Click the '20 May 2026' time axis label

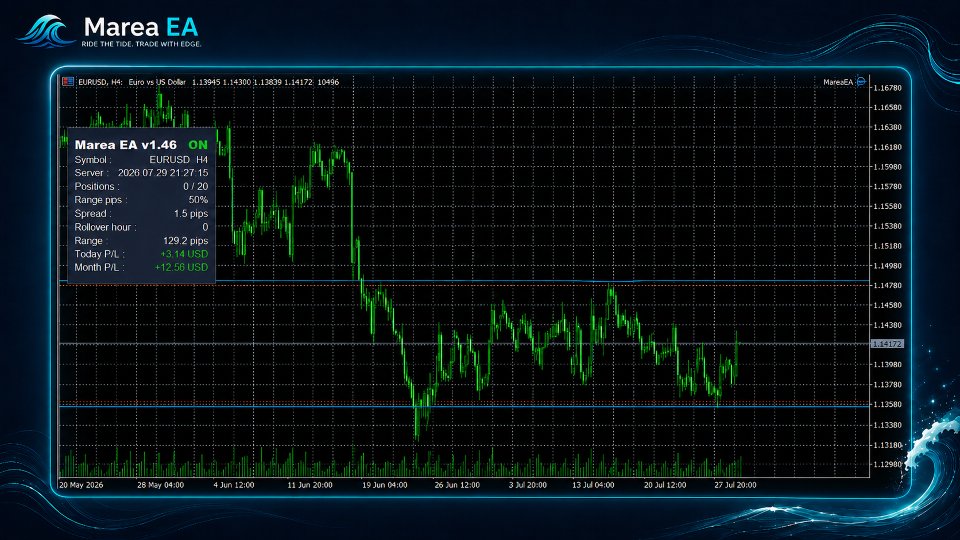pyautogui.click(x=81, y=485)
